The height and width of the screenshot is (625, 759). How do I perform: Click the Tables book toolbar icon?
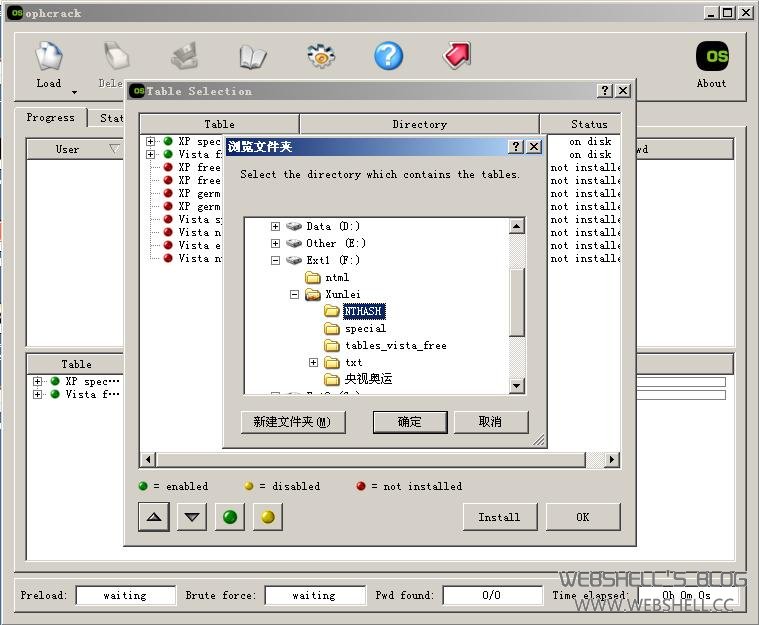coord(253,57)
